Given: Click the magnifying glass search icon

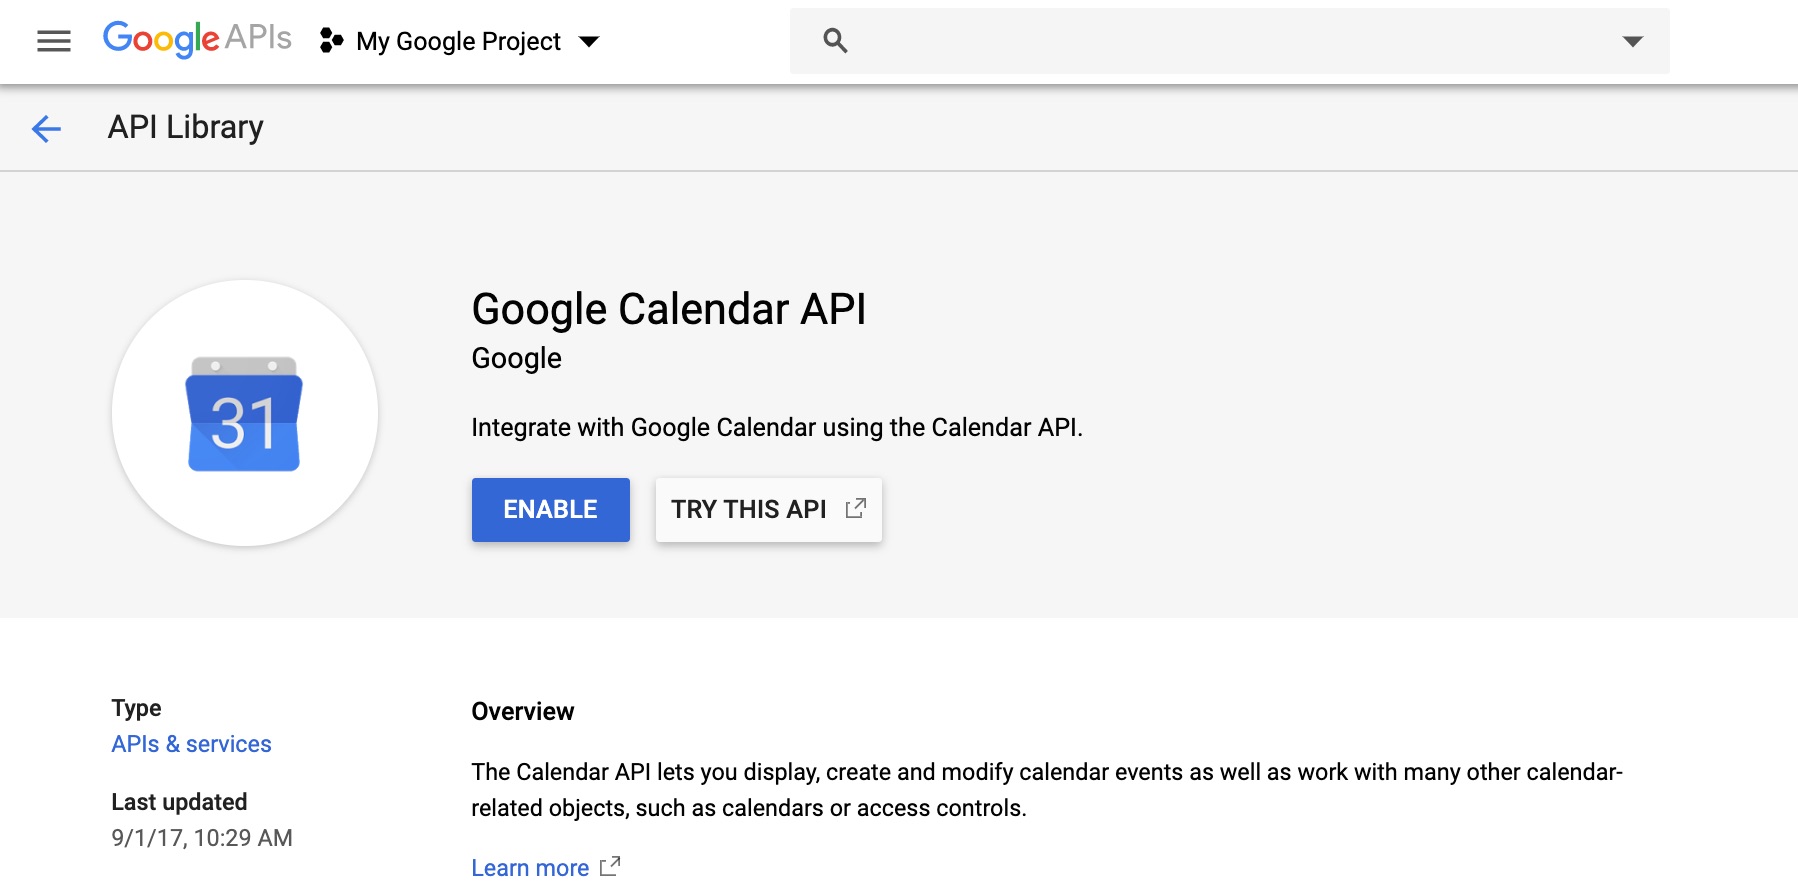Looking at the screenshot, I should point(835,41).
